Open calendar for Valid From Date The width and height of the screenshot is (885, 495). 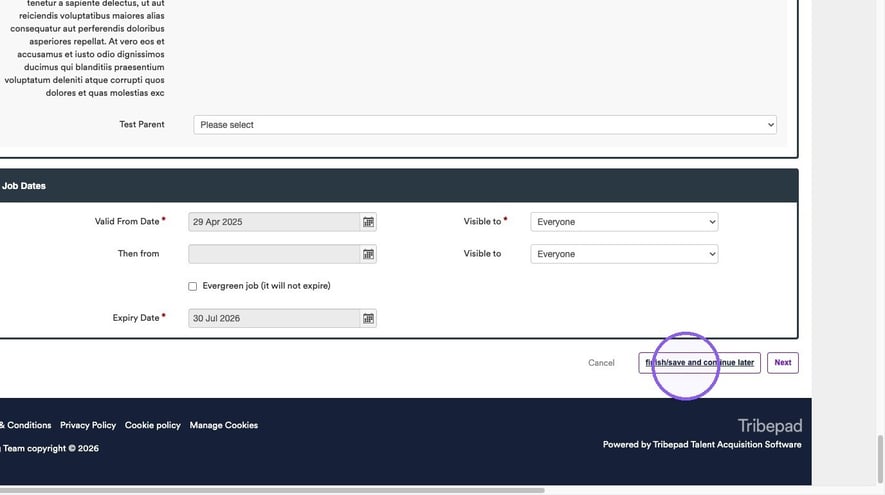pos(368,222)
